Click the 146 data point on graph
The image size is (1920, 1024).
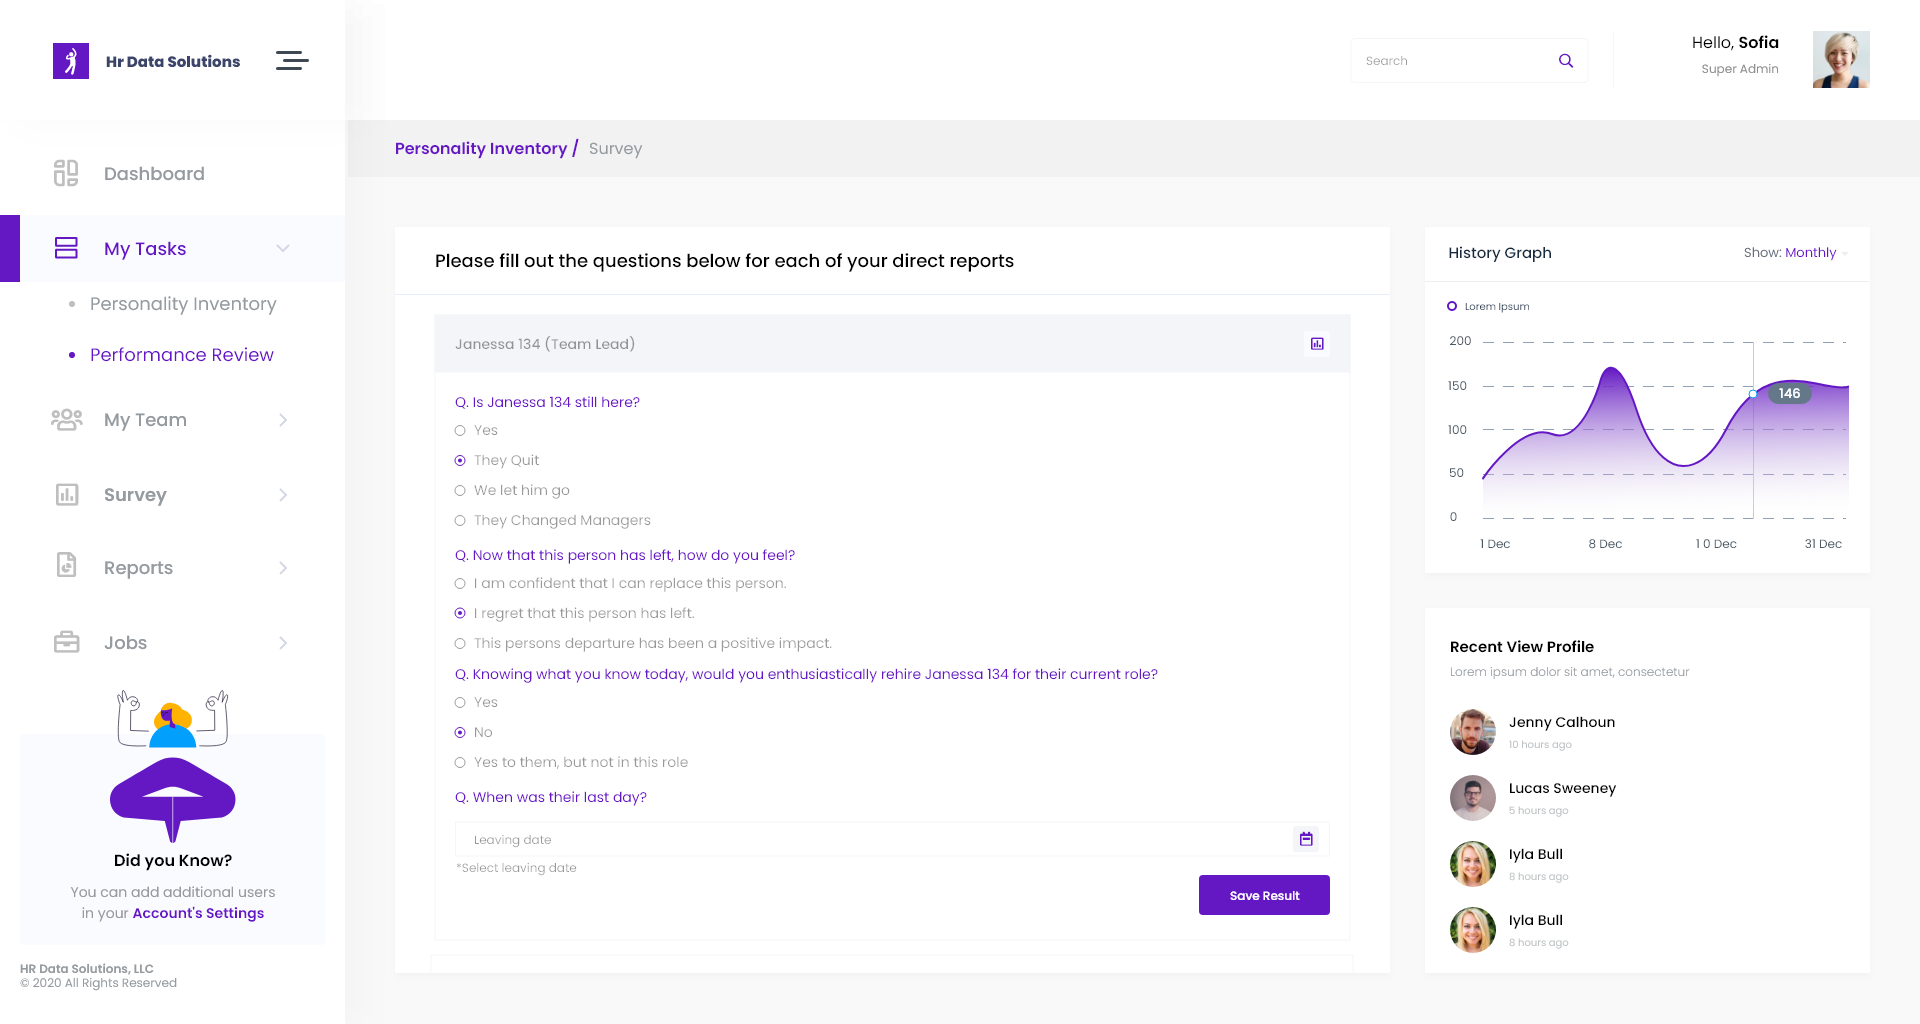[x=1753, y=394]
